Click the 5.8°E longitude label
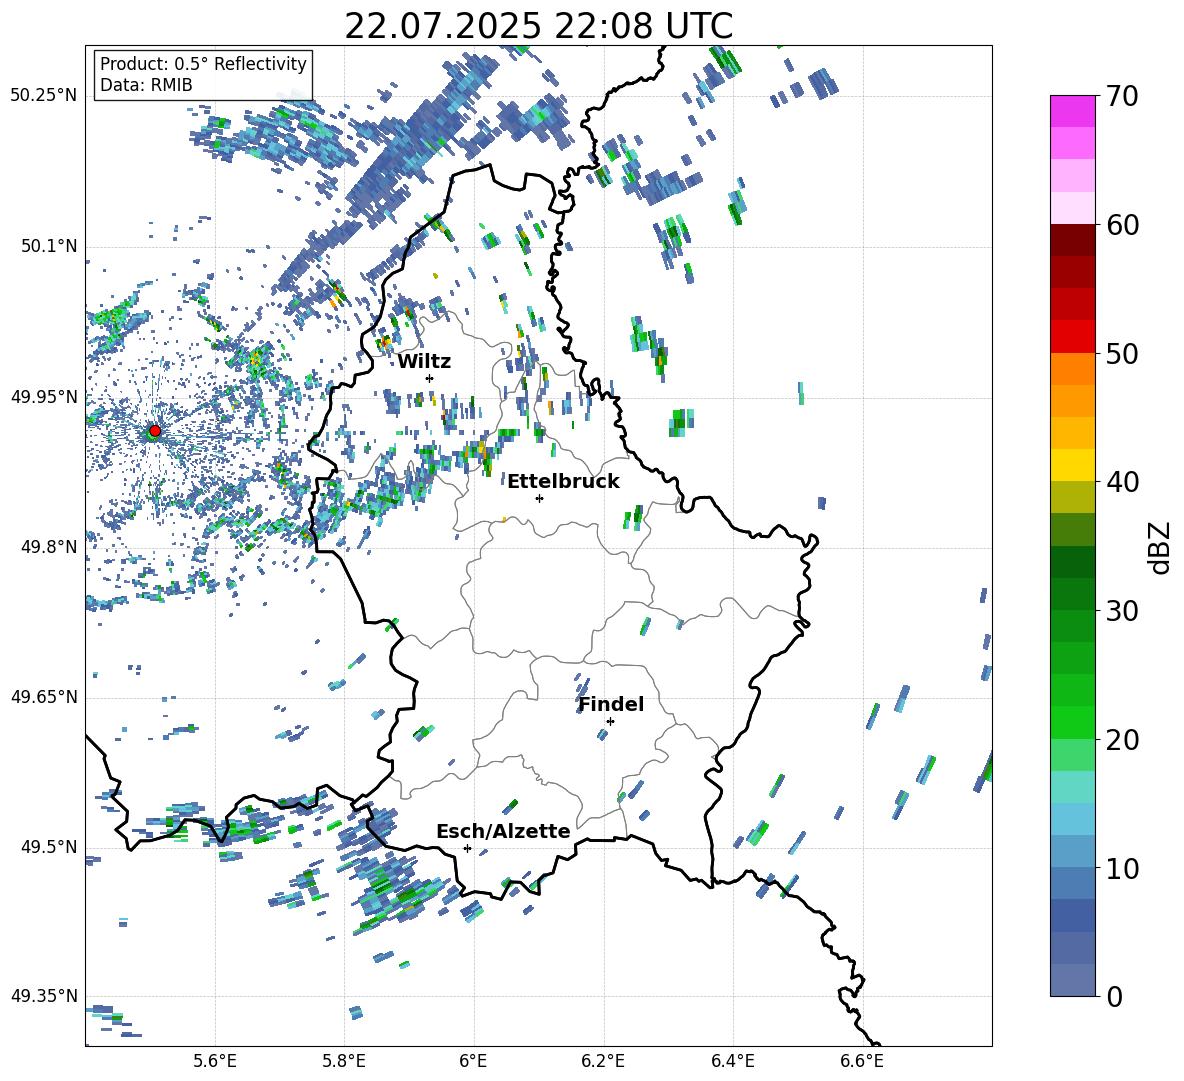The width and height of the screenshot is (1184, 1081). [x=344, y=1061]
